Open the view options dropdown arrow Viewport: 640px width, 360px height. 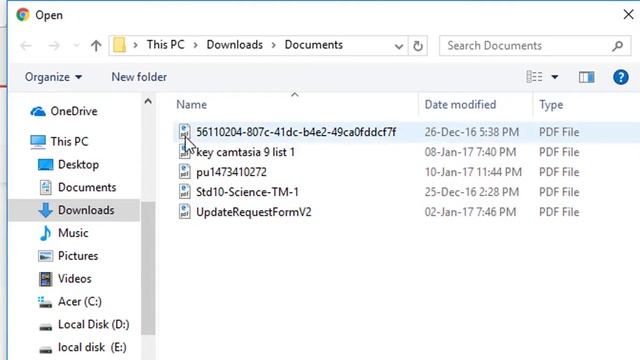point(555,77)
